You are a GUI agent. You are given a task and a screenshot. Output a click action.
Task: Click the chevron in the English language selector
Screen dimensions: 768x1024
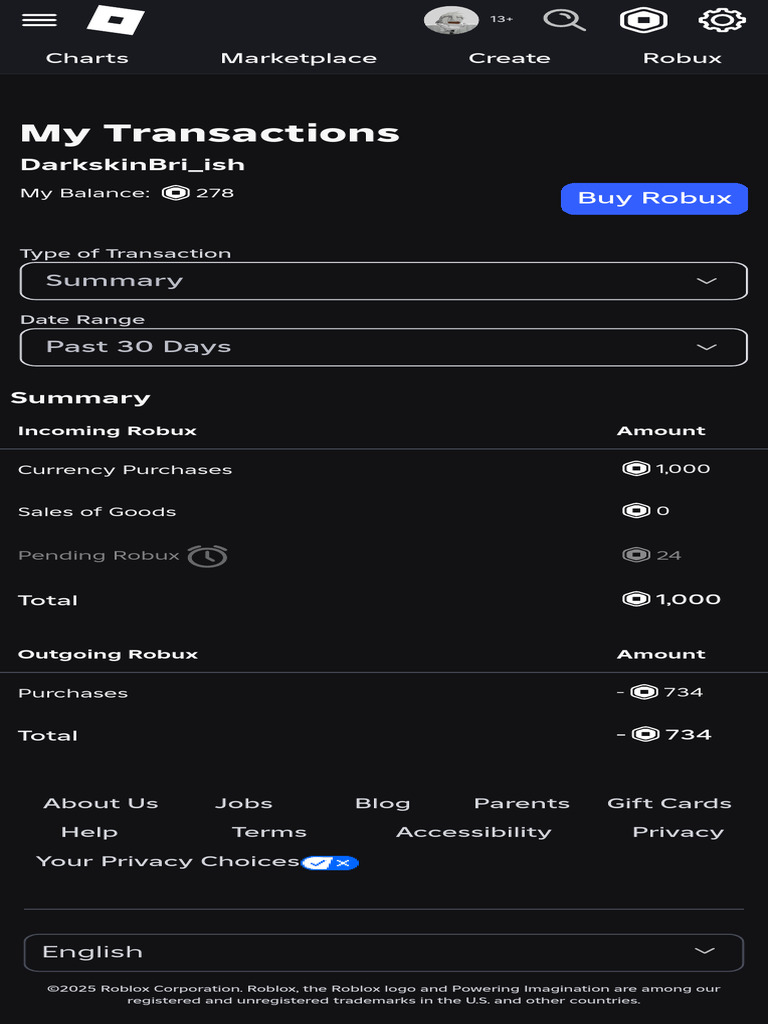(704, 951)
